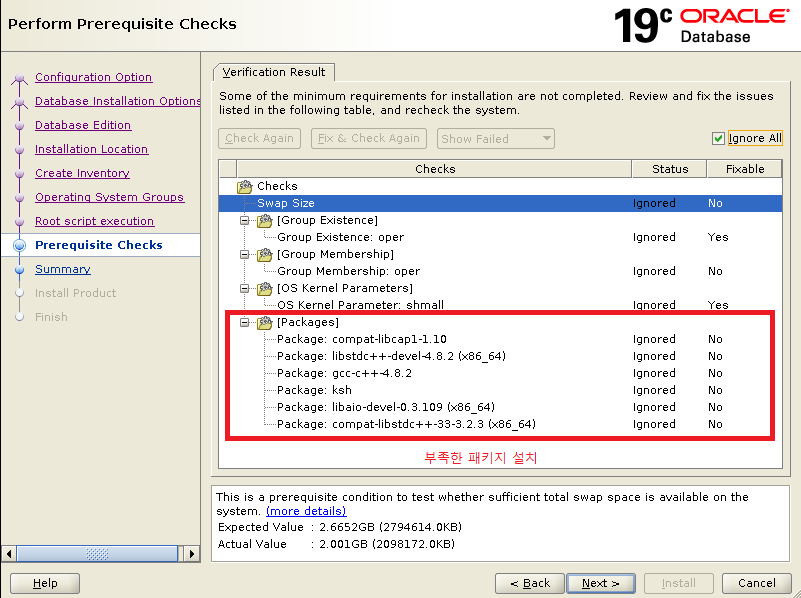Click the Help button
The height and width of the screenshot is (598, 801).
click(45, 583)
